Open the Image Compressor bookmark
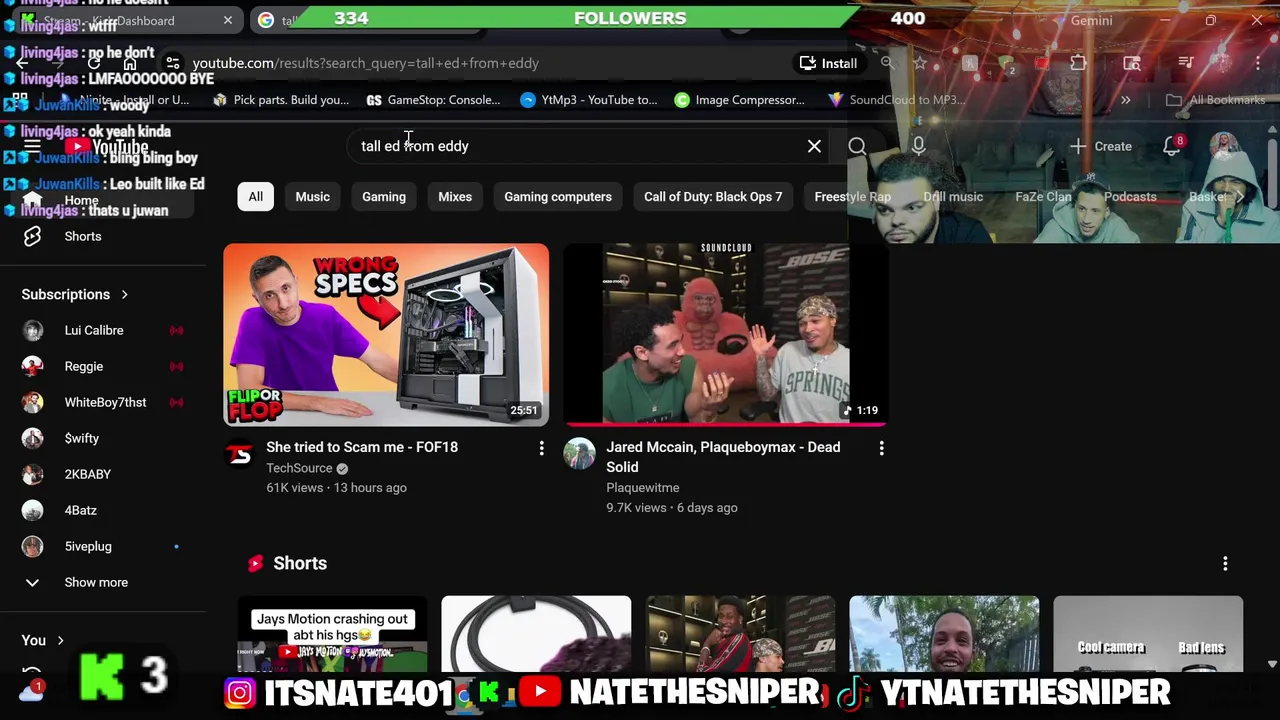Image resolution: width=1280 pixels, height=720 pixels. [739, 100]
